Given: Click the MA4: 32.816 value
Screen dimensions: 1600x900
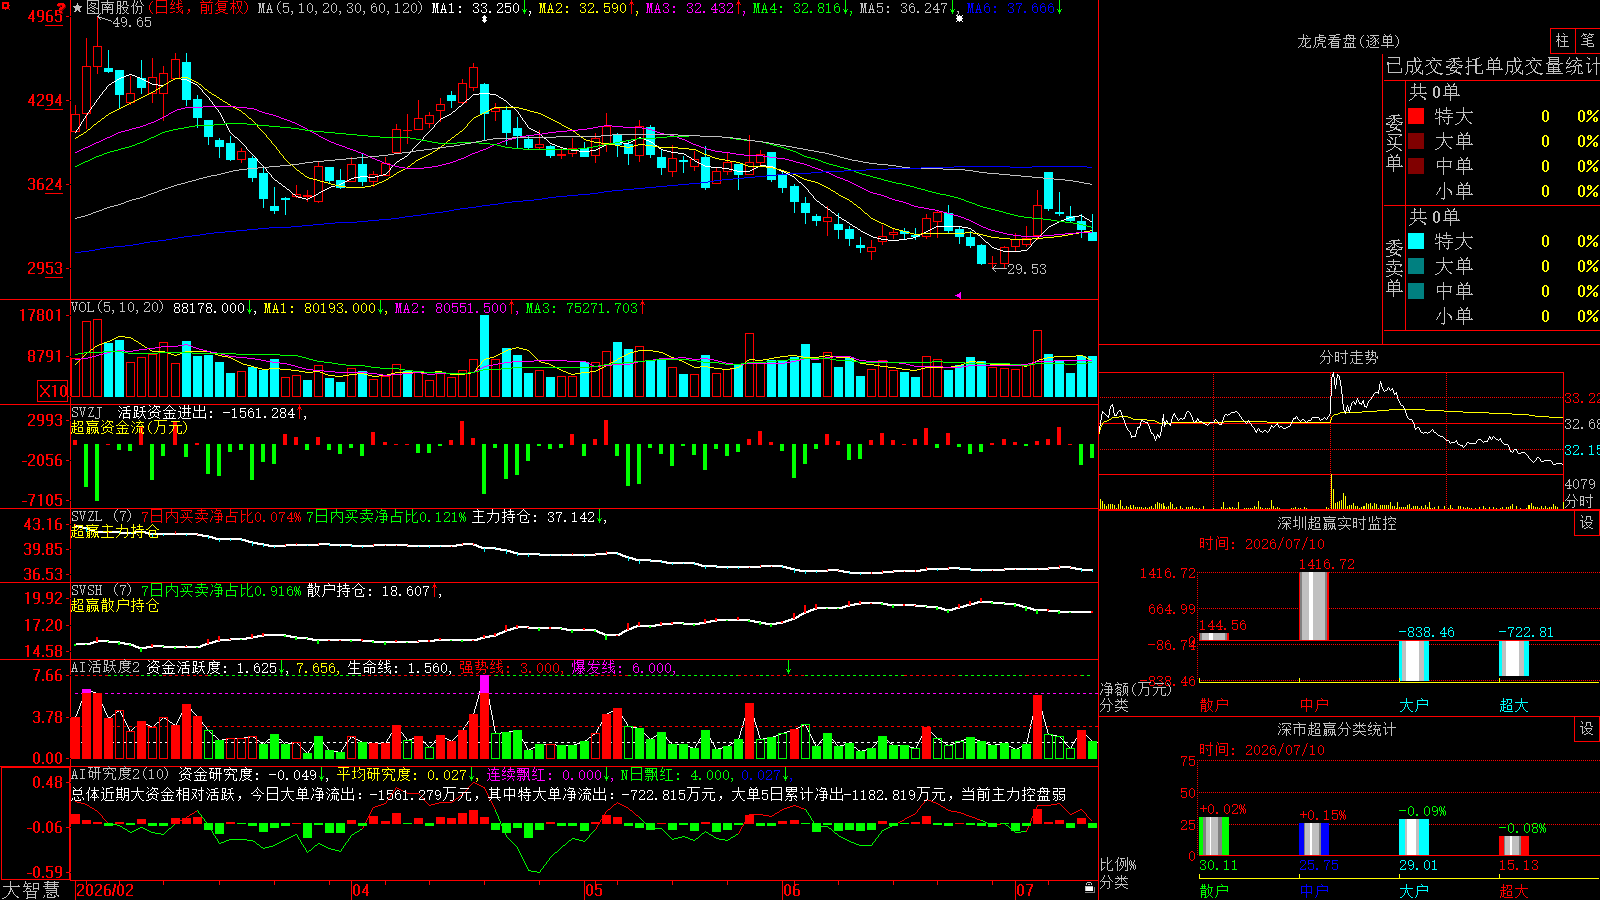Looking at the screenshot, I should tap(797, 8).
